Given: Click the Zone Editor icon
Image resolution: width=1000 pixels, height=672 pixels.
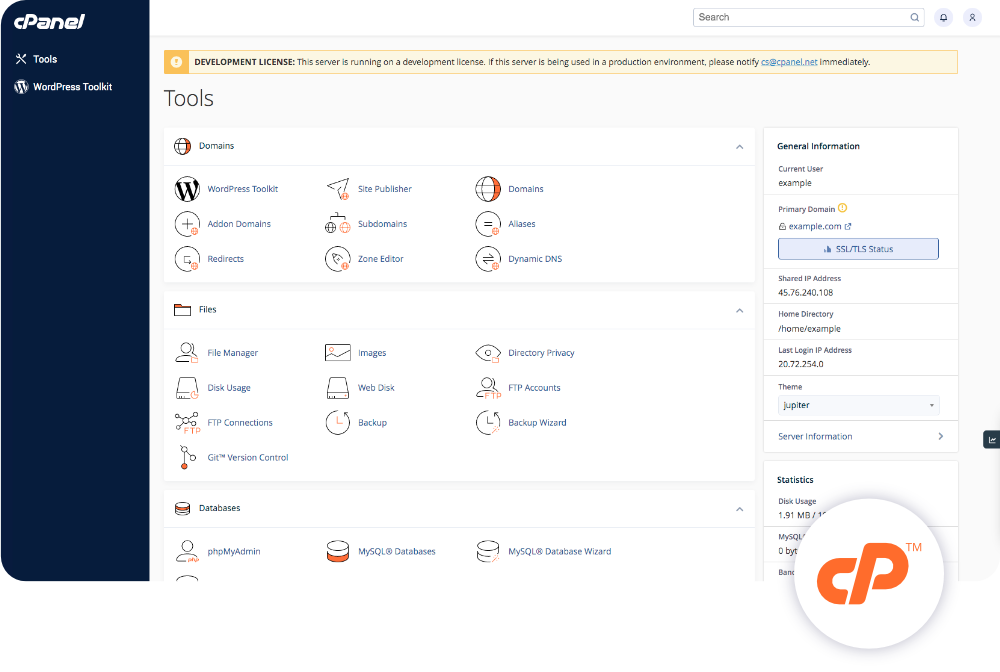Looking at the screenshot, I should 338,259.
